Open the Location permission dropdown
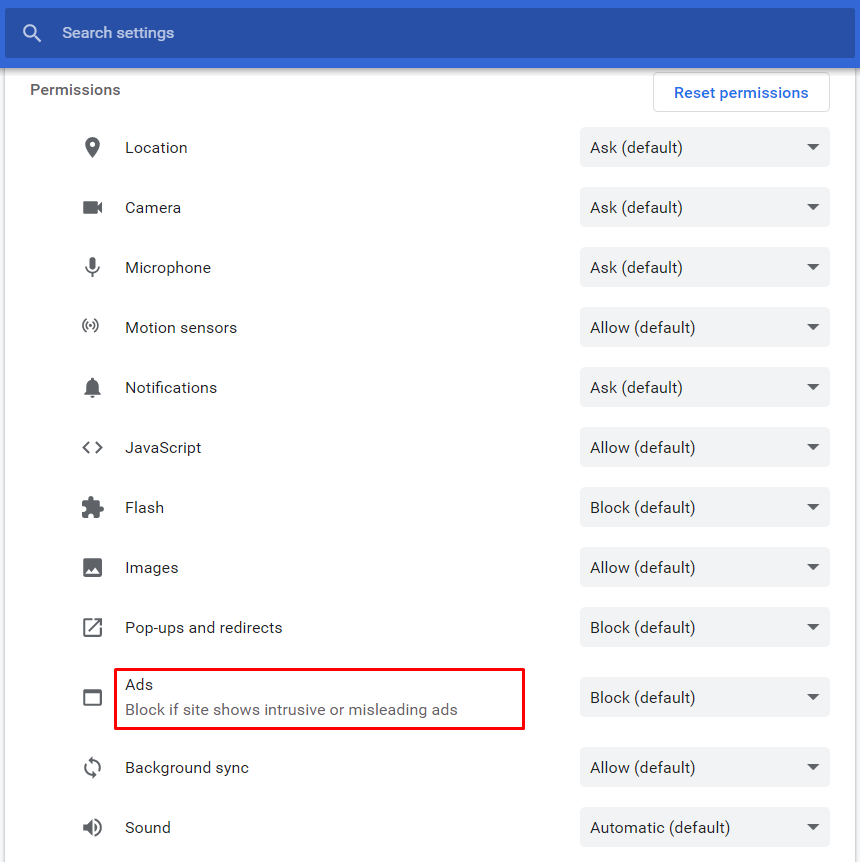Screen dimensions: 860x862 tap(704, 148)
